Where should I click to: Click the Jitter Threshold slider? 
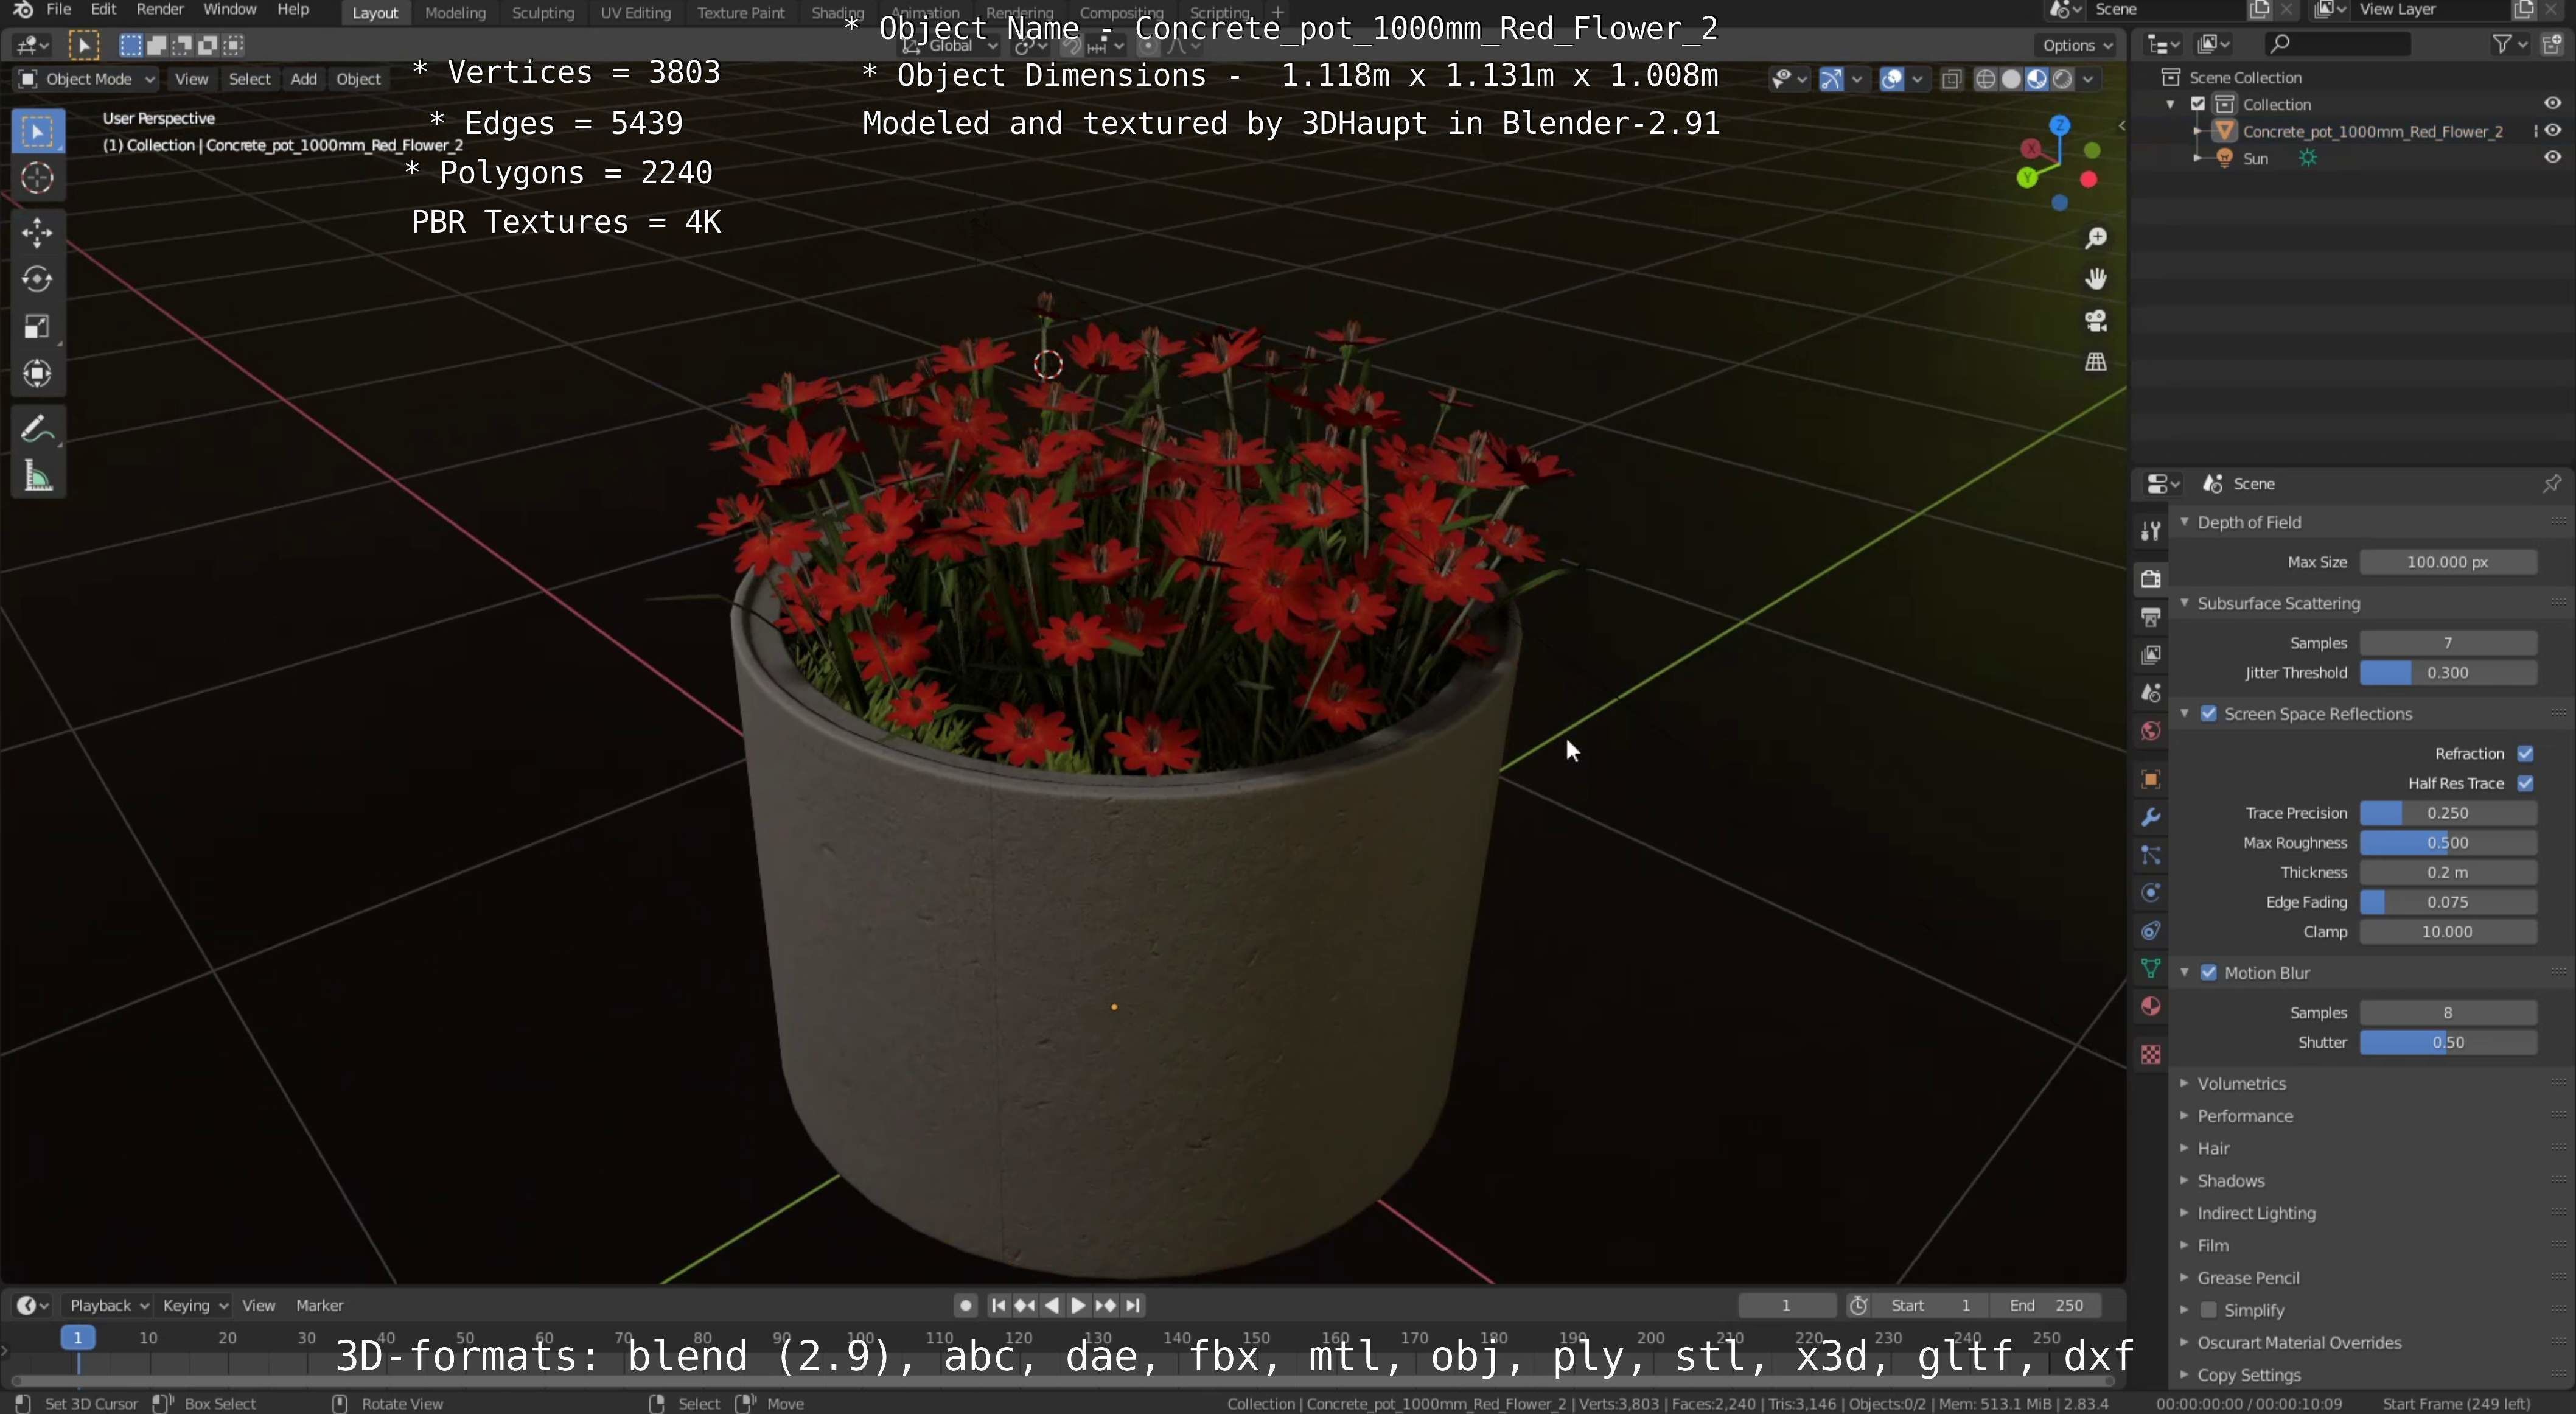coord(2448,673)
